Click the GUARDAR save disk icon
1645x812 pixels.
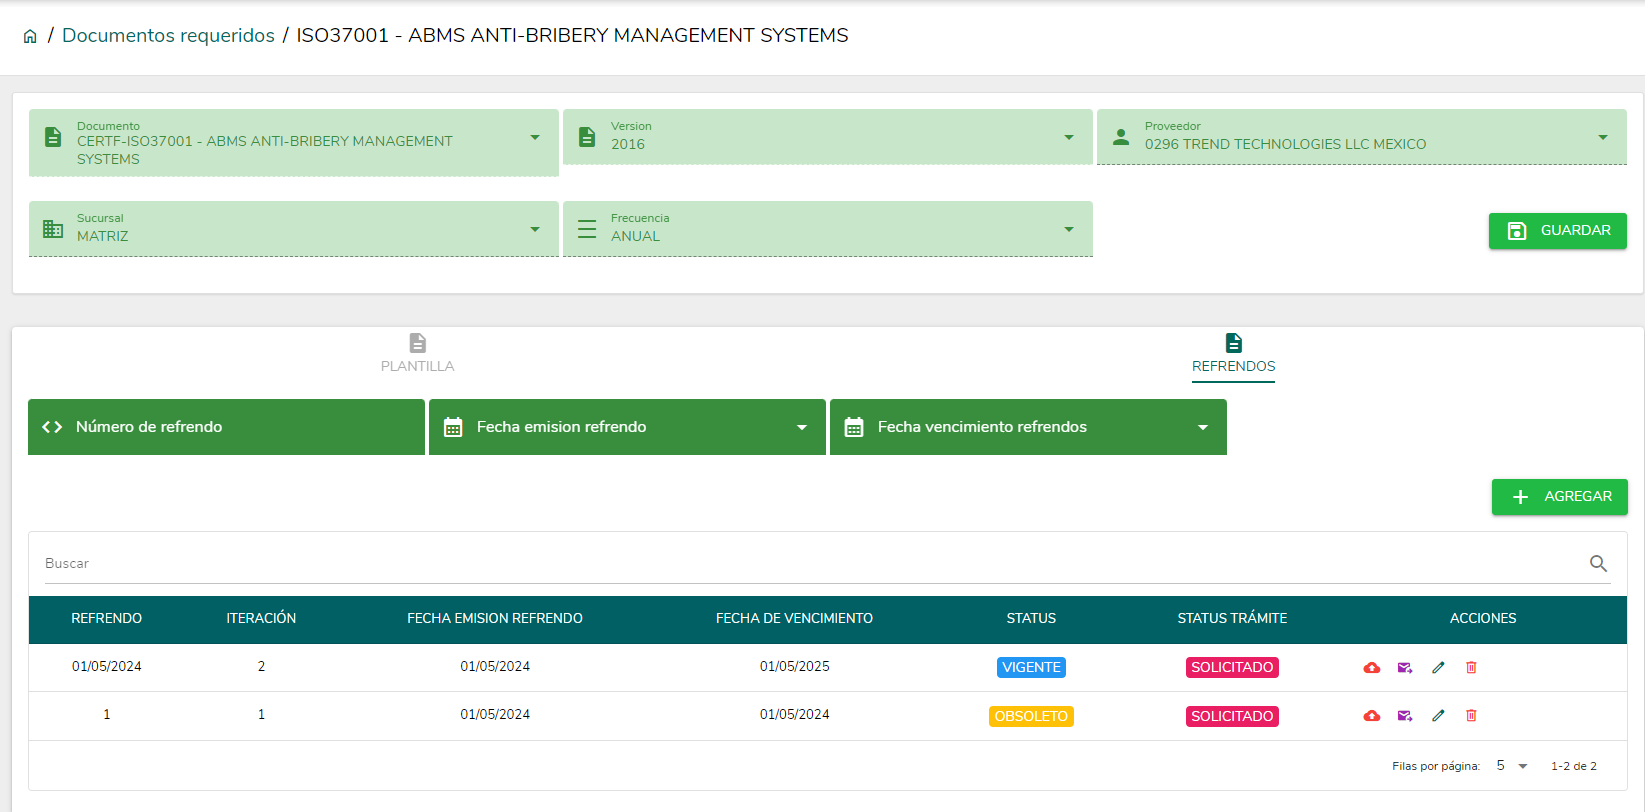[1517, 231]
